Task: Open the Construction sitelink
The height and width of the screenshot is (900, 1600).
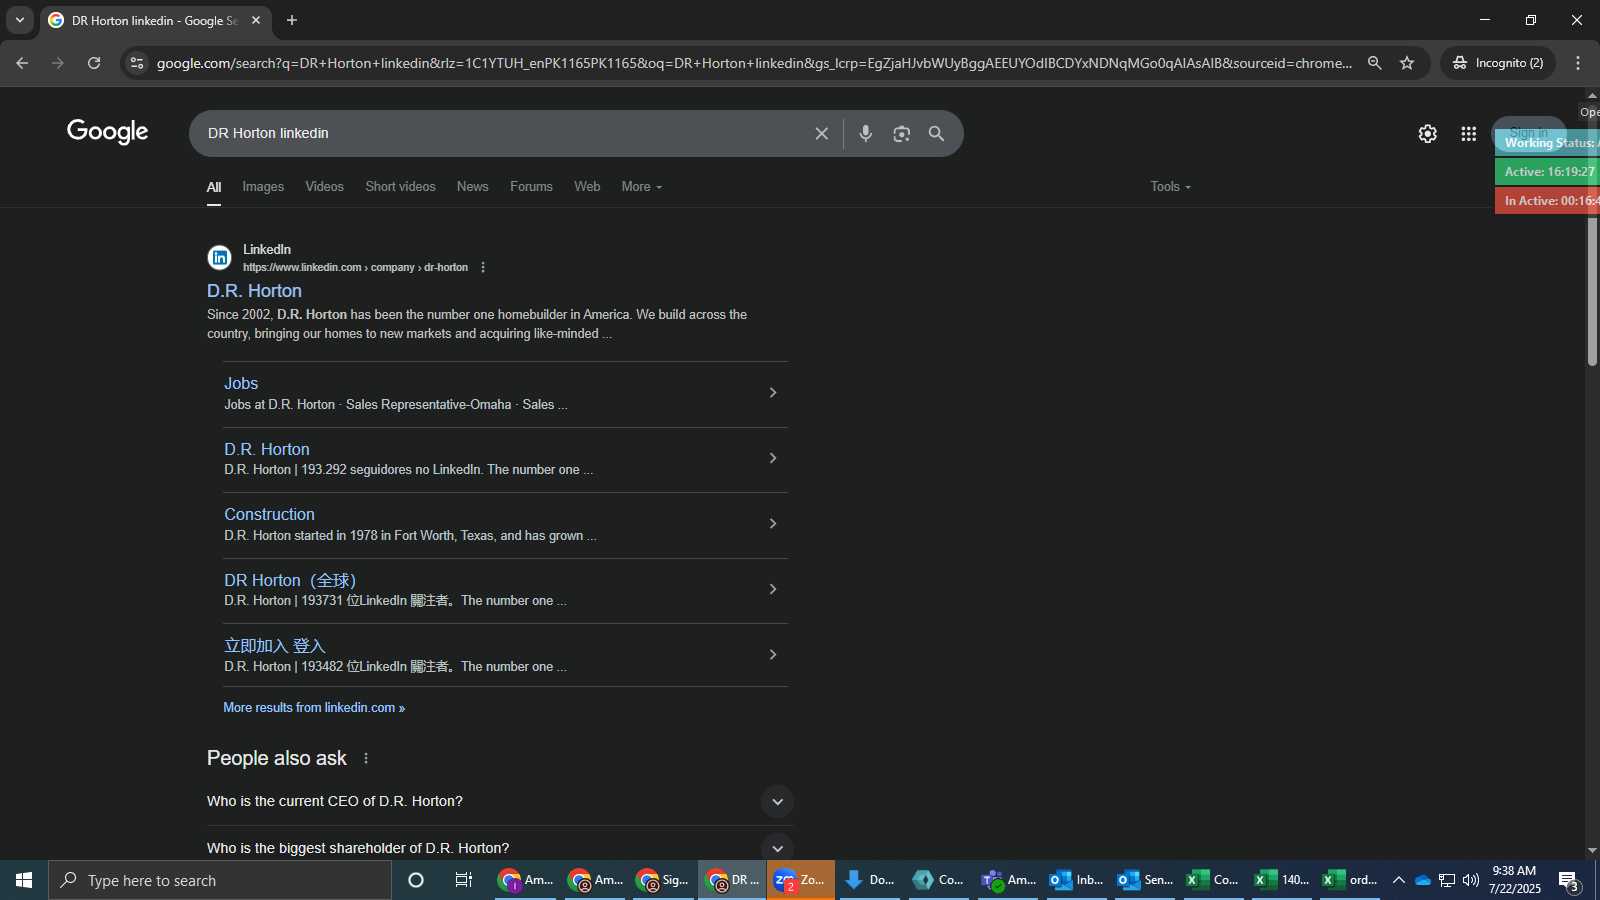Action: pyautogui.click(x=269, y=515)
